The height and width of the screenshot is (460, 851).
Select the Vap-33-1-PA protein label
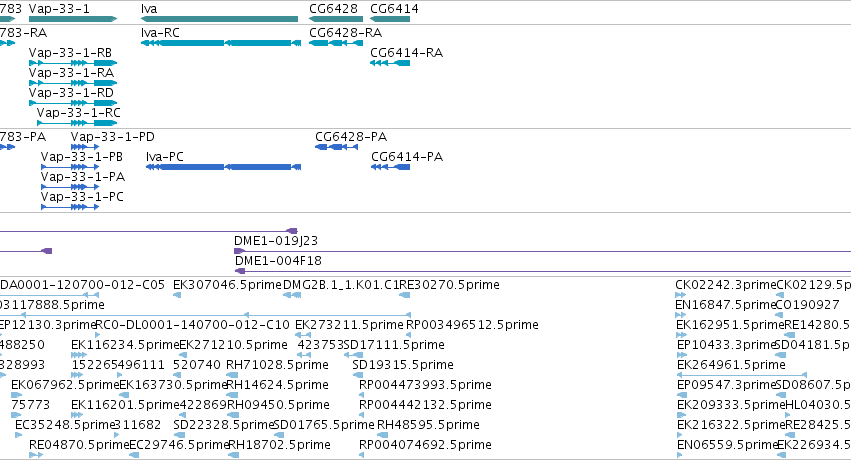(x=83, y=177)
